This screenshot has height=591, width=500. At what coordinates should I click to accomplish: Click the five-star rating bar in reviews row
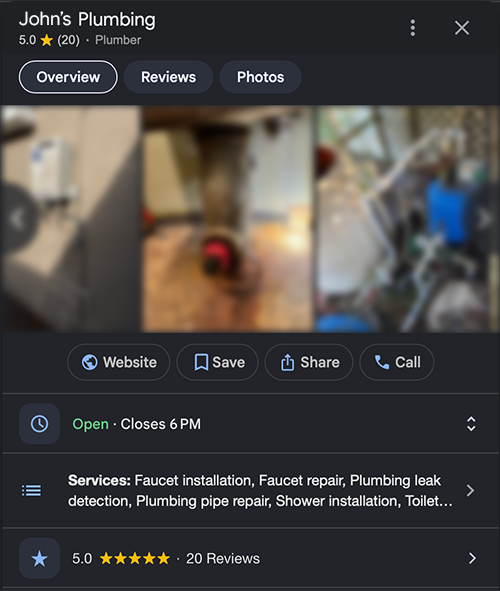coord(135,558)
